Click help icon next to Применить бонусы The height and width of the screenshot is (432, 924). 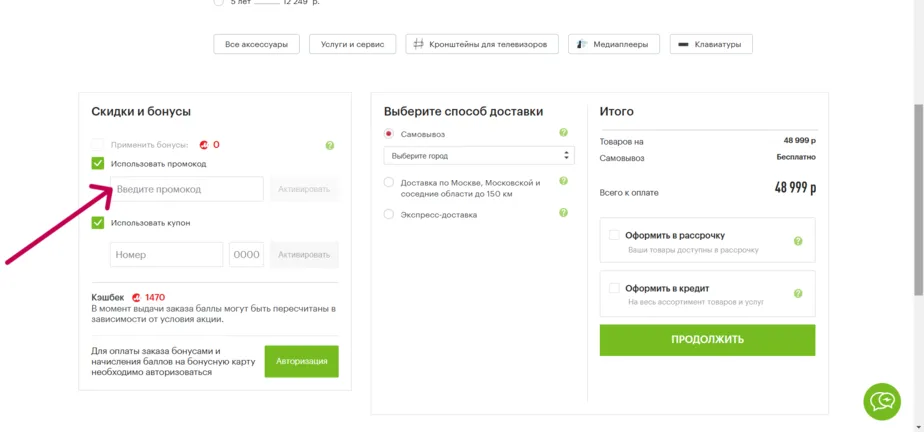pyautogui.click(x=329, y=145)
